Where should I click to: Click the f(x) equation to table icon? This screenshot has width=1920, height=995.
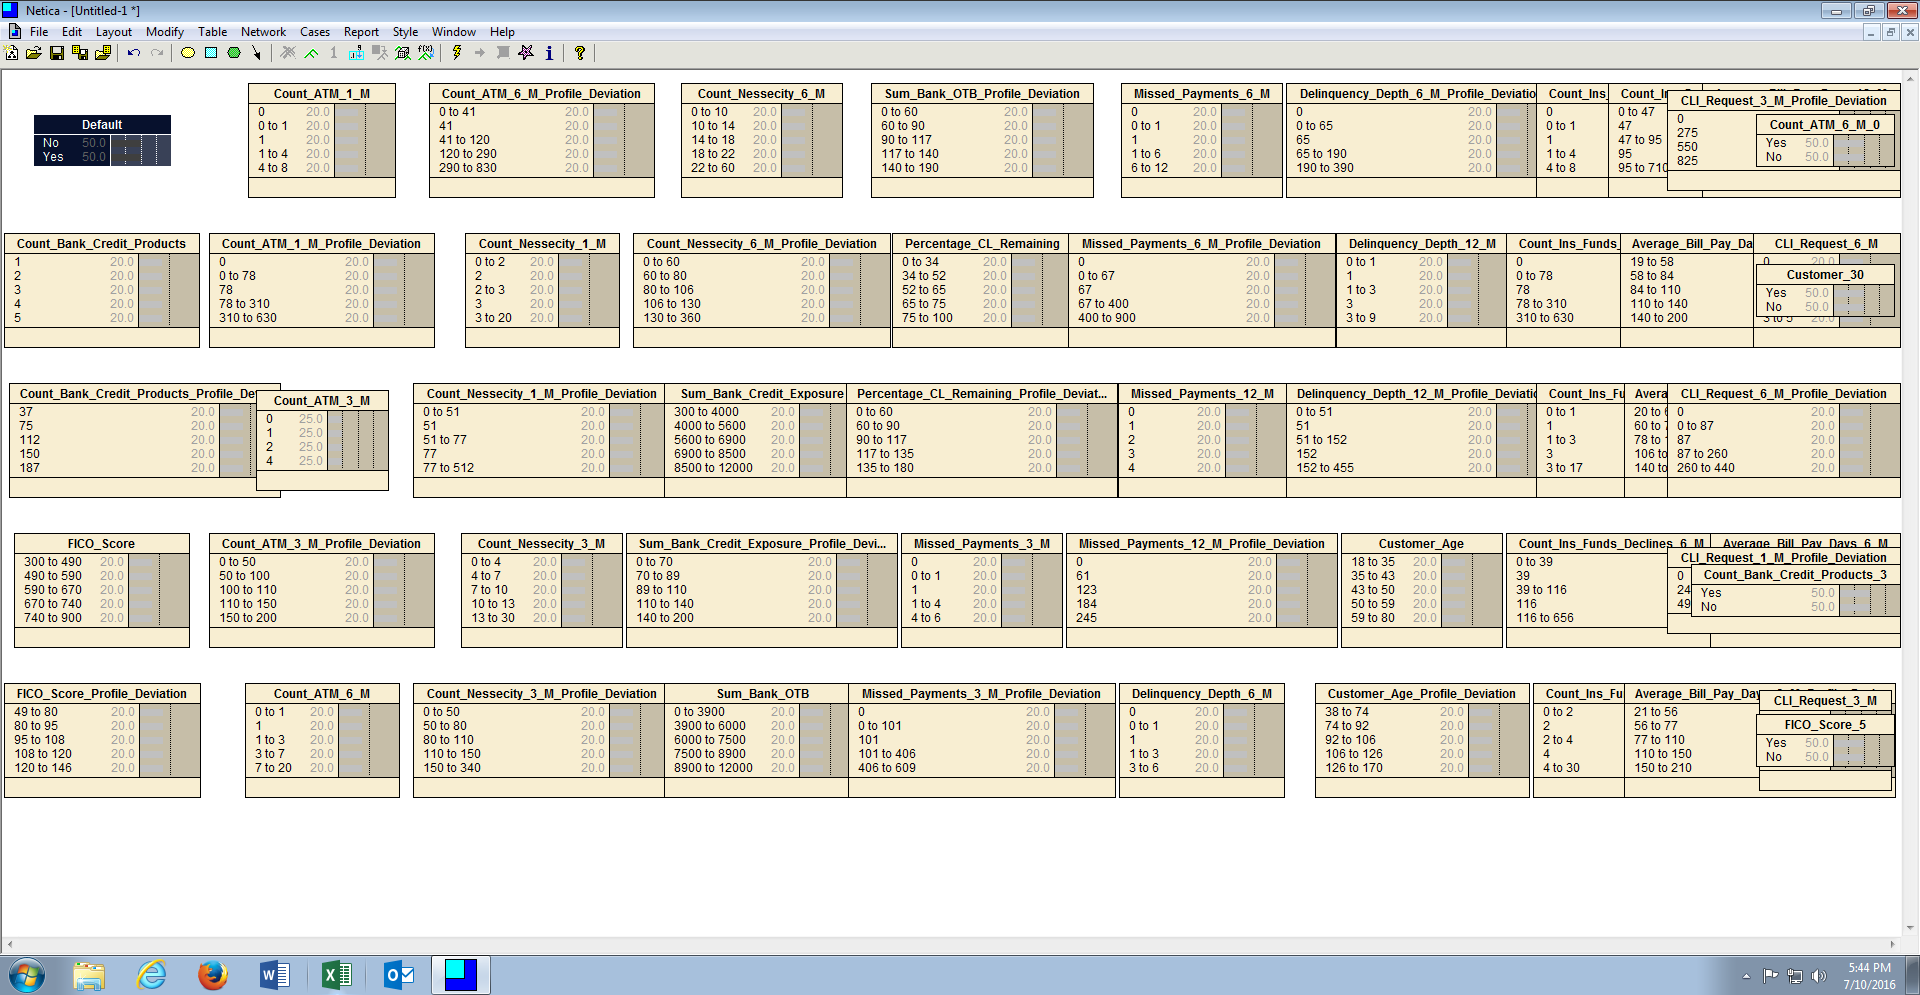click(x=426, y=53)
